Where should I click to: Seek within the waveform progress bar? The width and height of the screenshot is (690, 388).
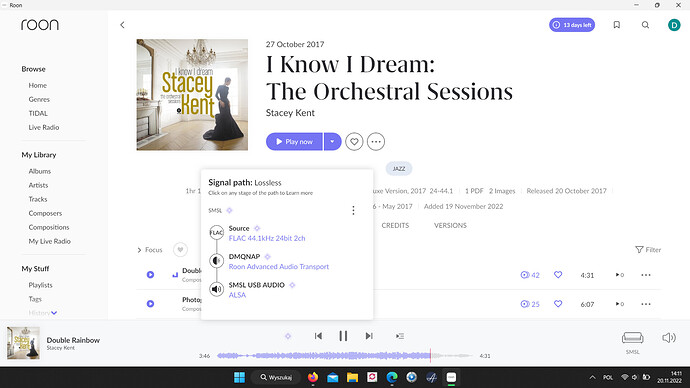[345, 355]
